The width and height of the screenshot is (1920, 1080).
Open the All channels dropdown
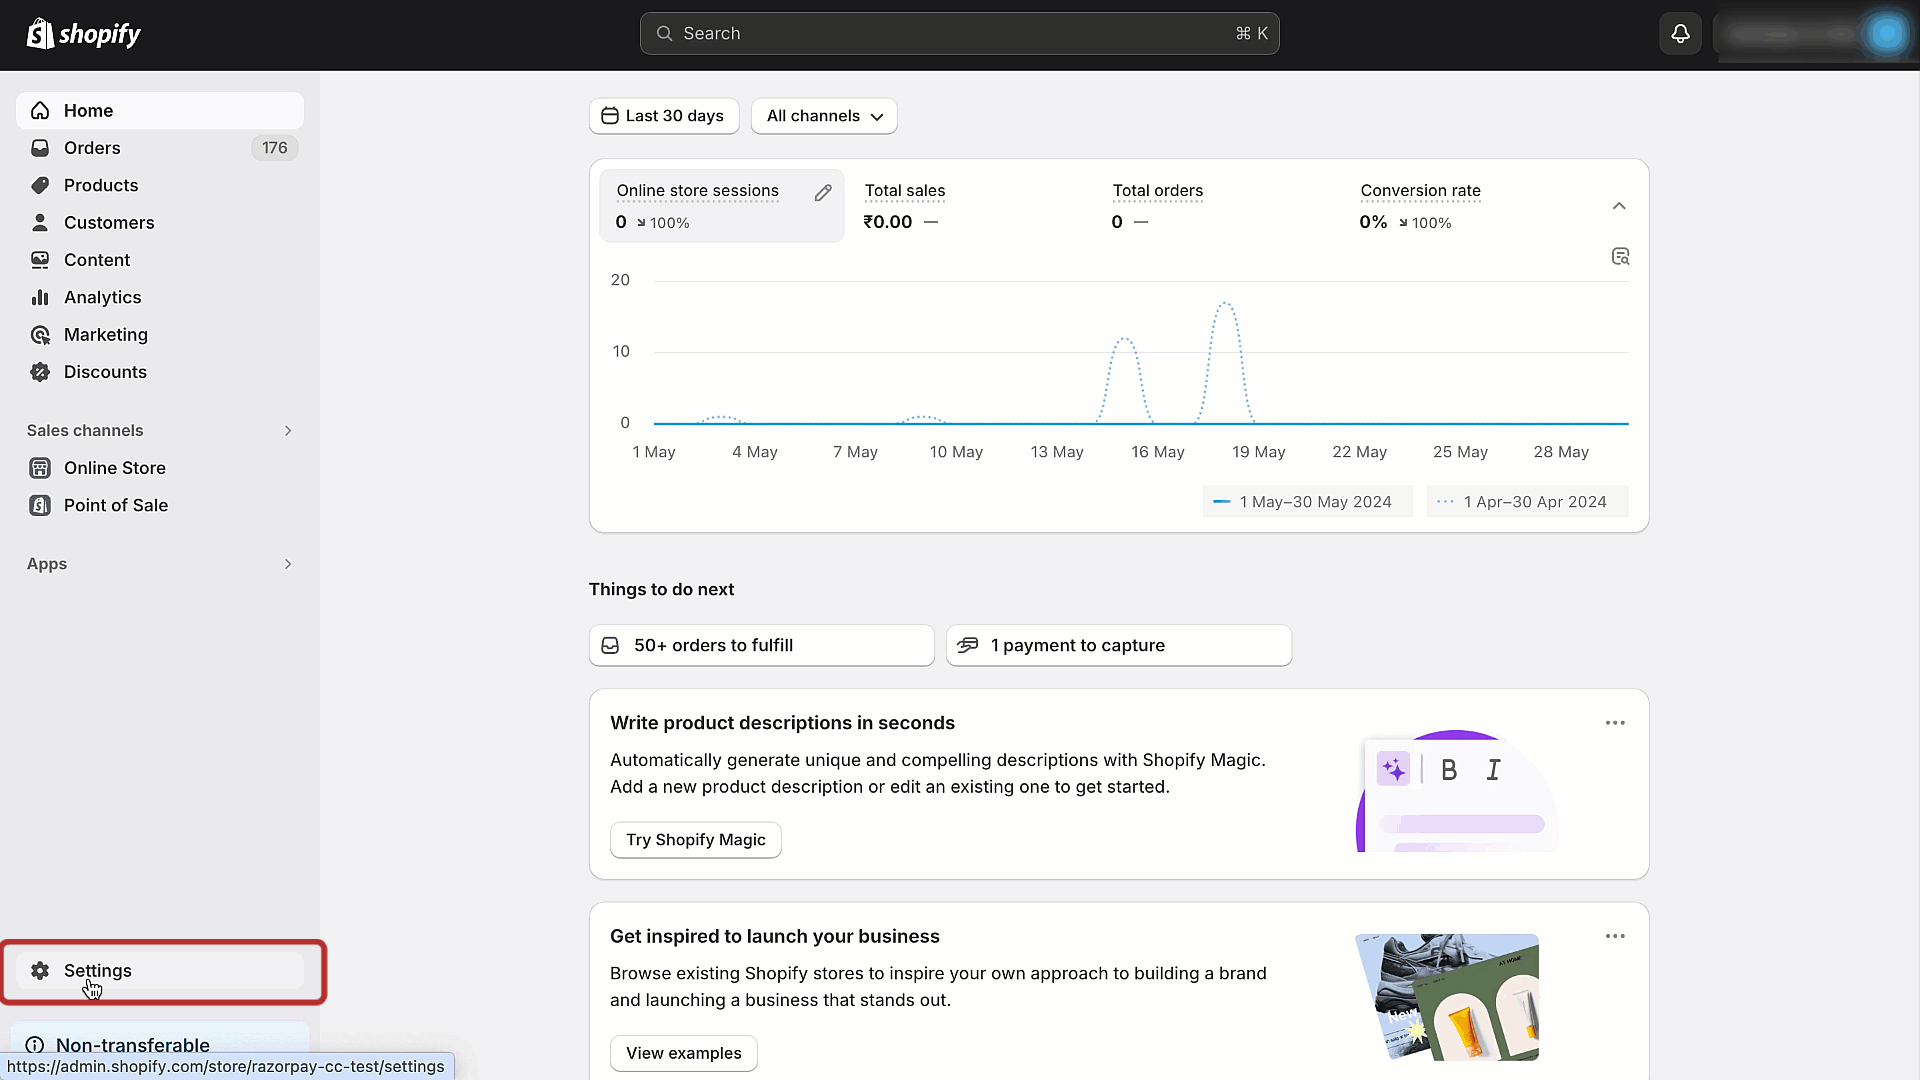824,116
